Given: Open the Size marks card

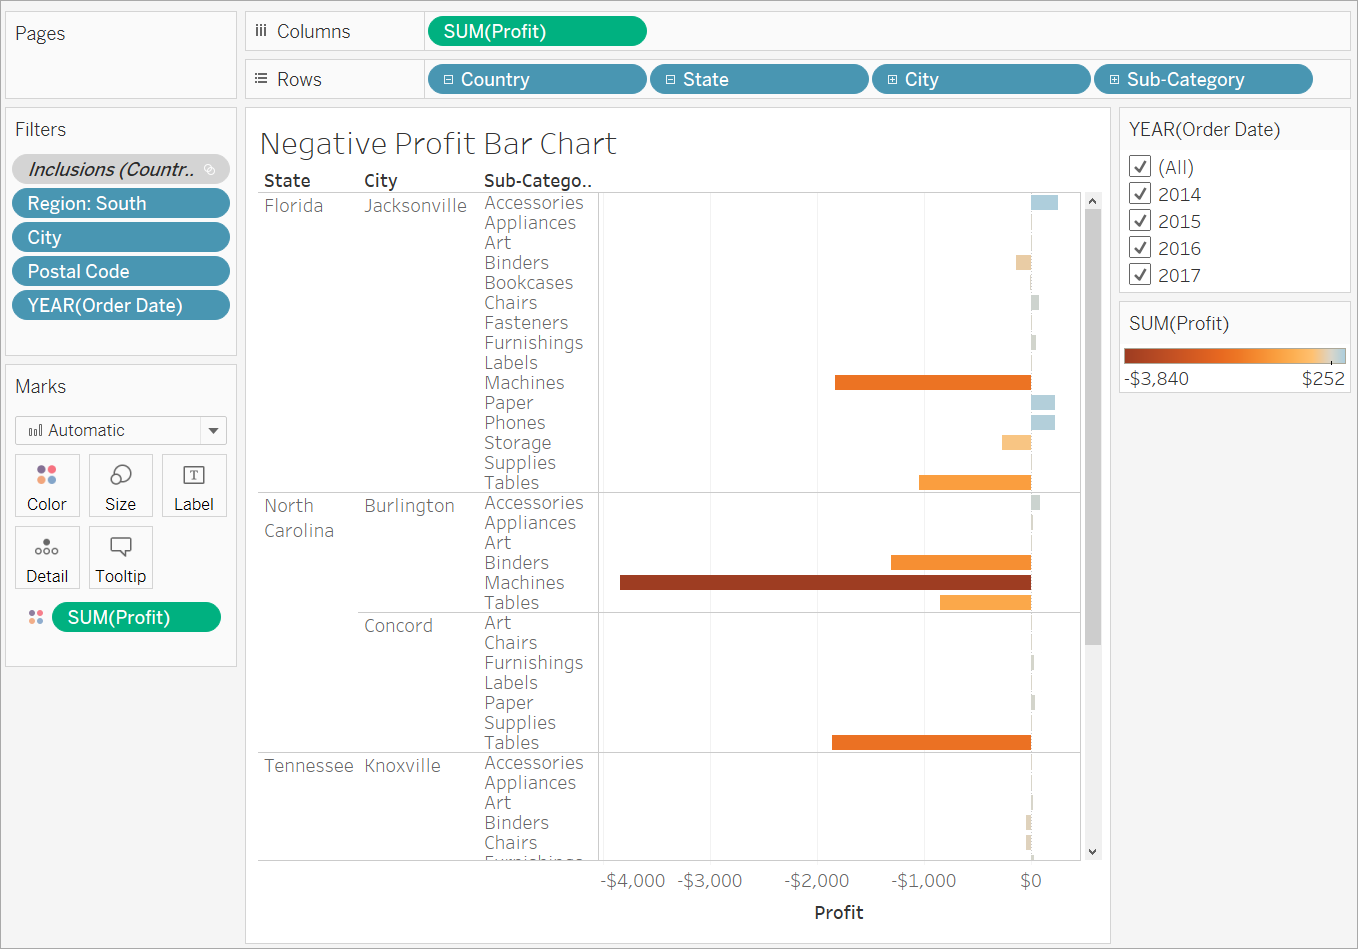Looking at the screenshot, I should 120,485.
